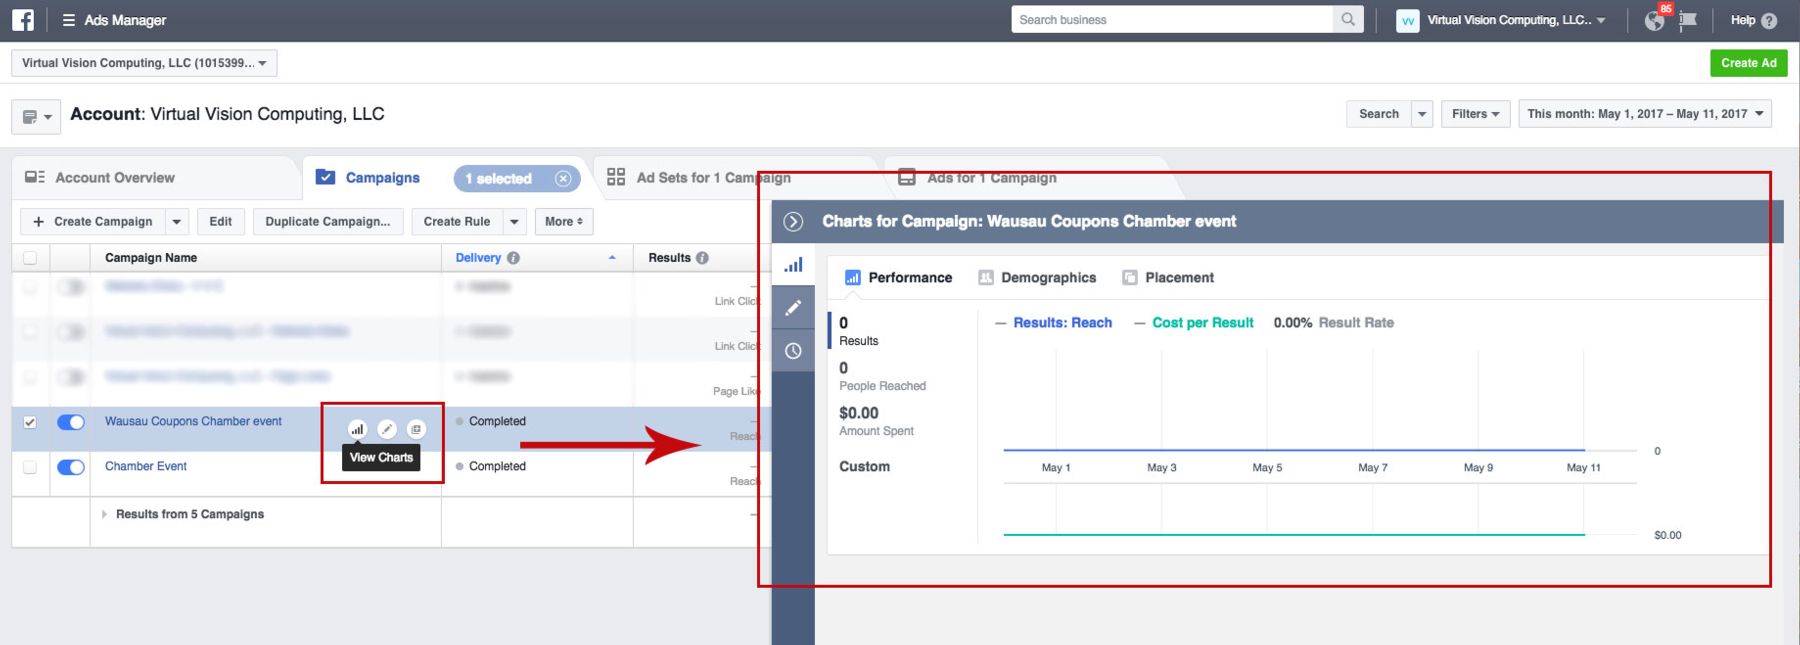Collapse the charts panel arrow icon
1800x645 pixels.
(x=793, y=222)
